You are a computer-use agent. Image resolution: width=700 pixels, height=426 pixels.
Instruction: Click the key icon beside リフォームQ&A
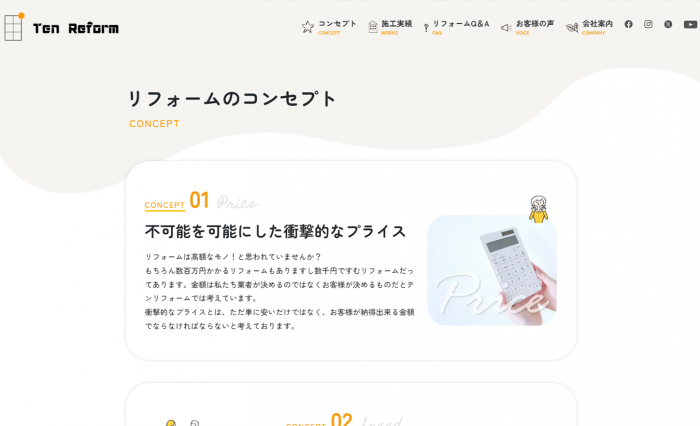coord(426,28)
